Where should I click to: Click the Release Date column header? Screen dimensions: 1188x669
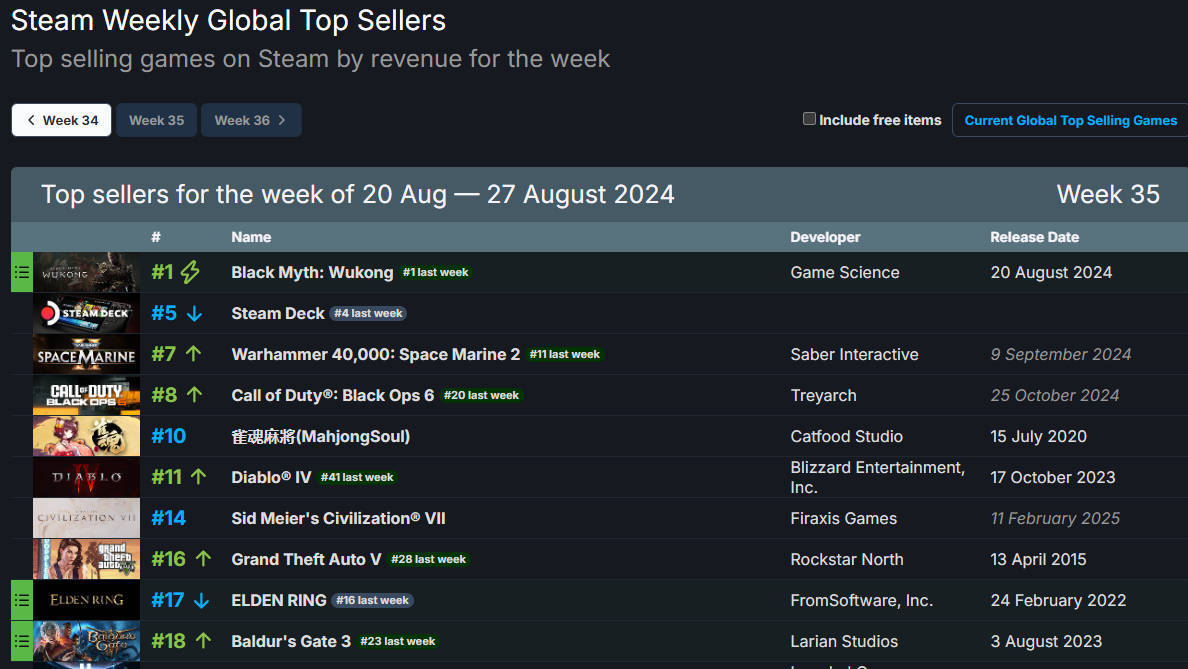click(x=1034, y=237)
